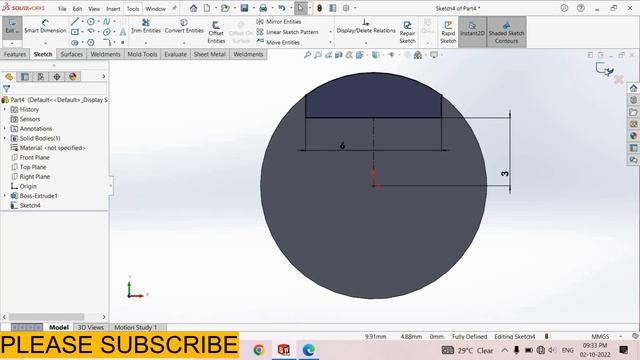Select the Smart Dimension tool

[x=45, y=26]
